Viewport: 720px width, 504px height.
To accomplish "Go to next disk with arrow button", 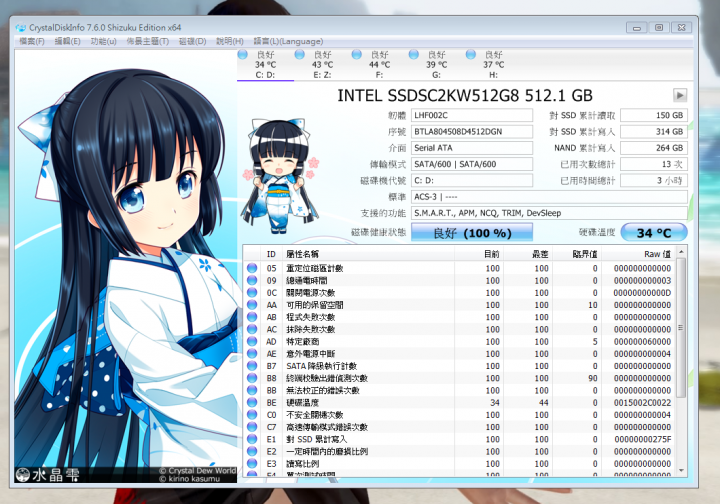I will point(680,95).
